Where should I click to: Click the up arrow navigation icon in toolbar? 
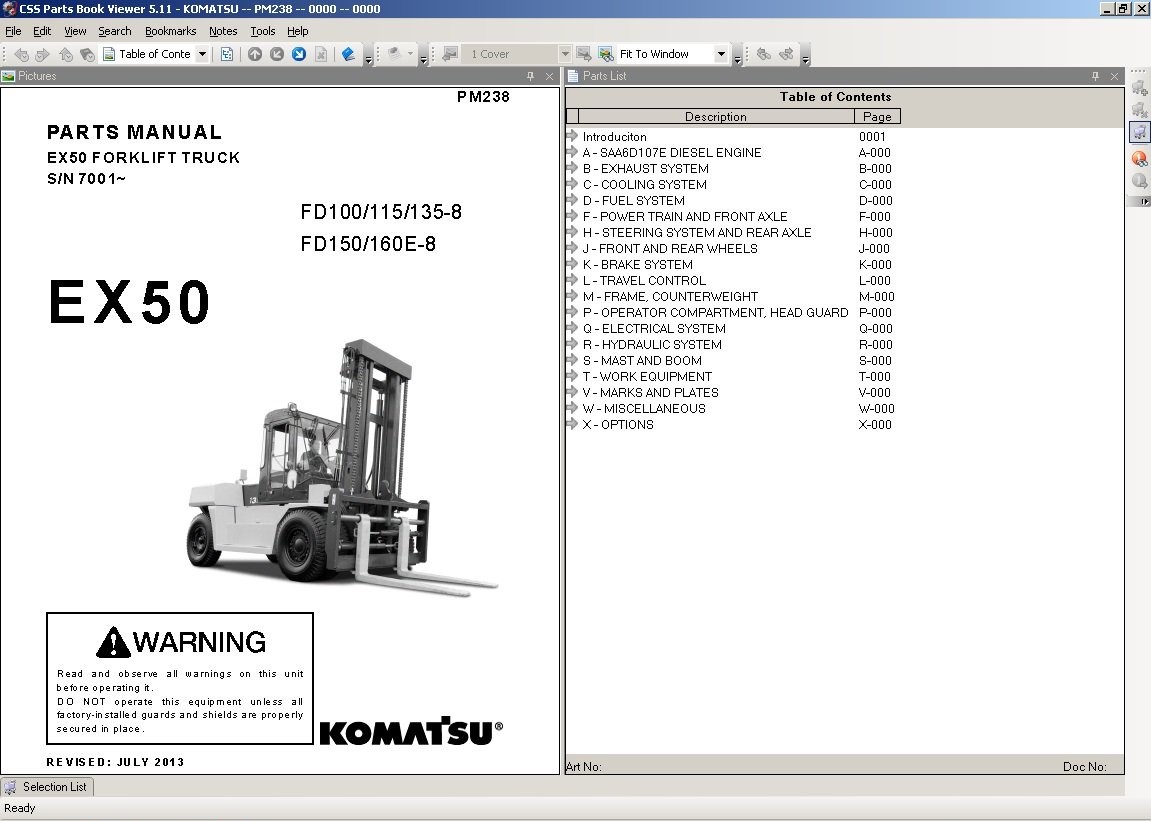coord(255,54)
